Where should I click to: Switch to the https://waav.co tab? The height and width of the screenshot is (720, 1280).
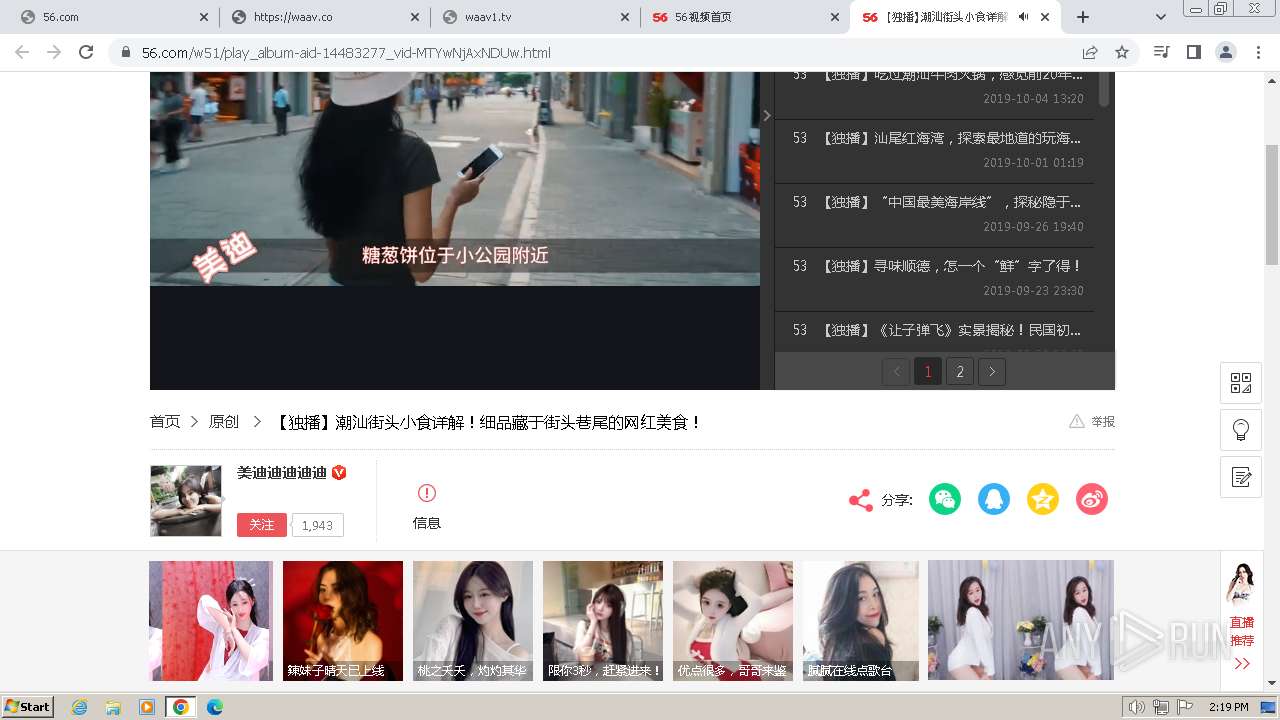(325, 17)
